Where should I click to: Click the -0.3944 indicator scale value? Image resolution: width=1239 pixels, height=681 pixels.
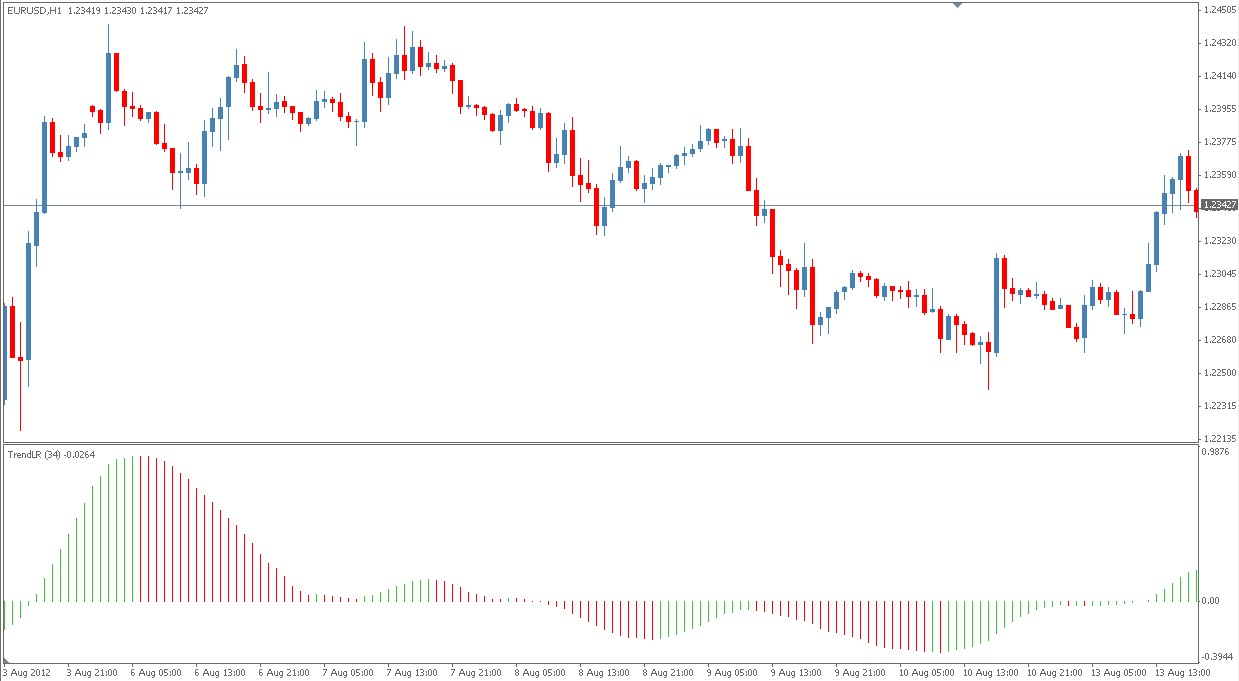[x=1219, y=657]
